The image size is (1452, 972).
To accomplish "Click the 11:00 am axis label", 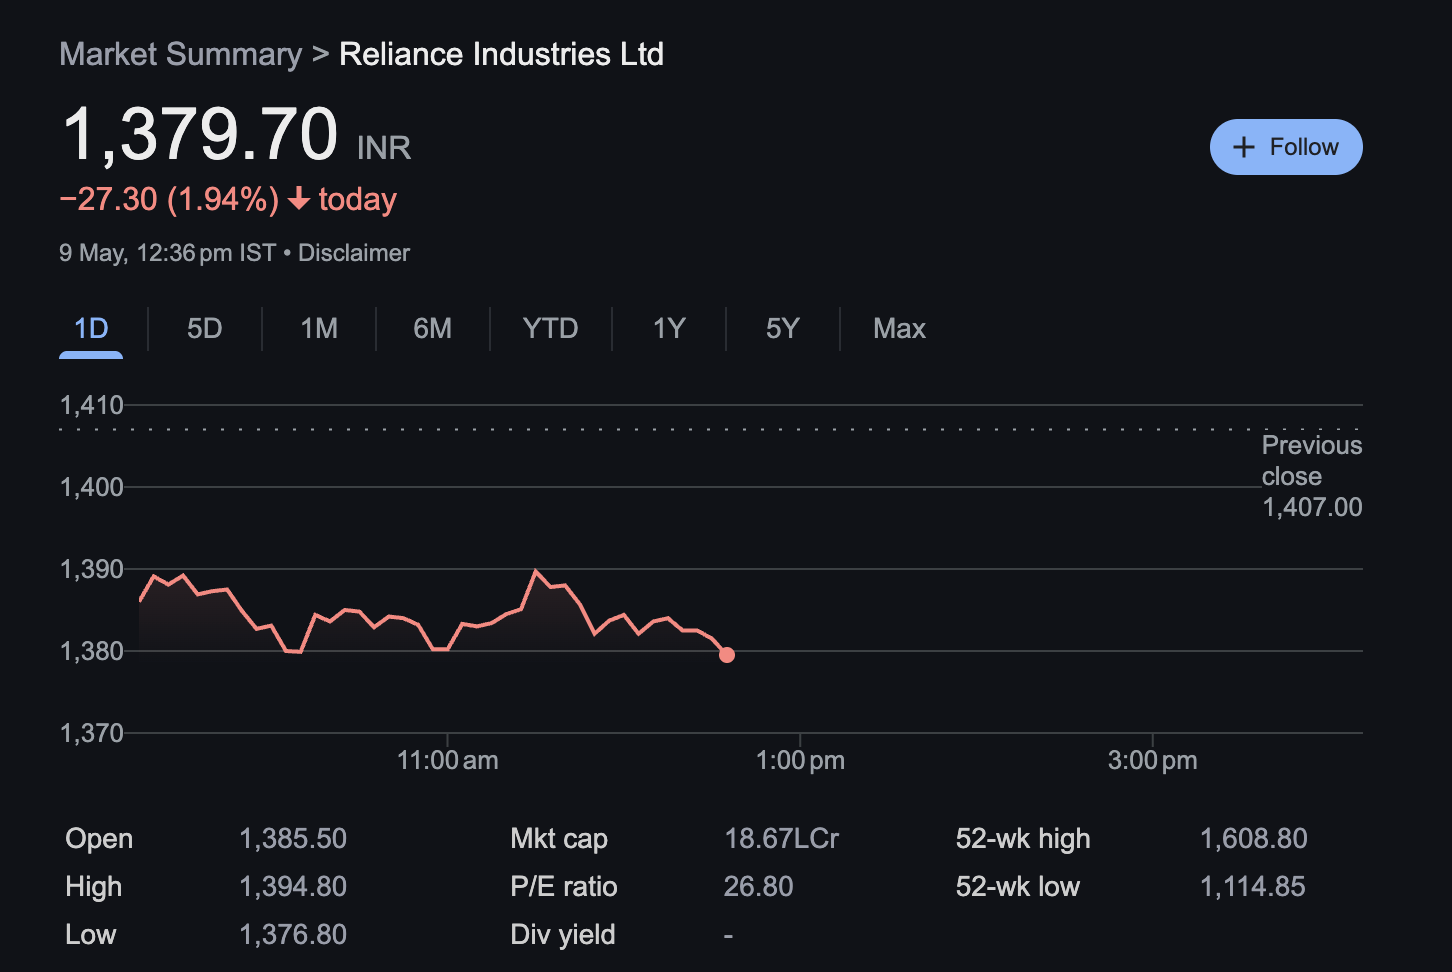I will coord(448,760).
